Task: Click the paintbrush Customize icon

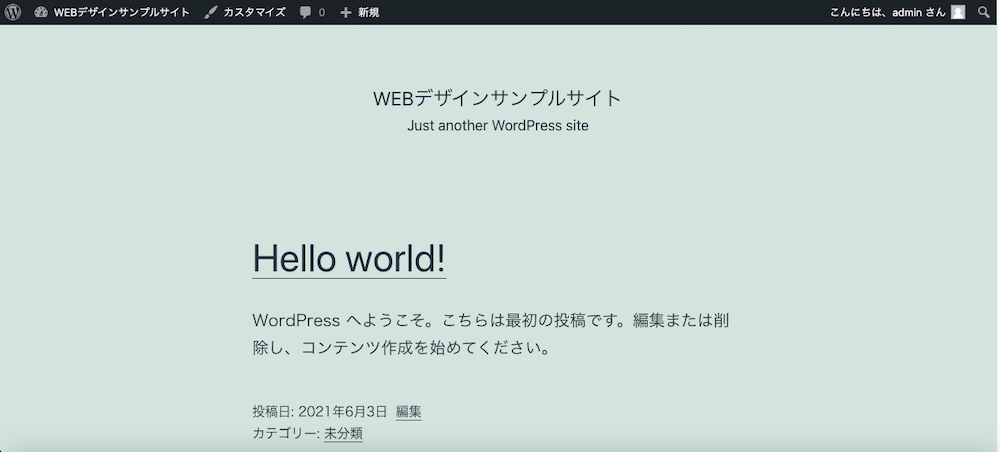Action: pyautogui.click(x=211, y=12)
